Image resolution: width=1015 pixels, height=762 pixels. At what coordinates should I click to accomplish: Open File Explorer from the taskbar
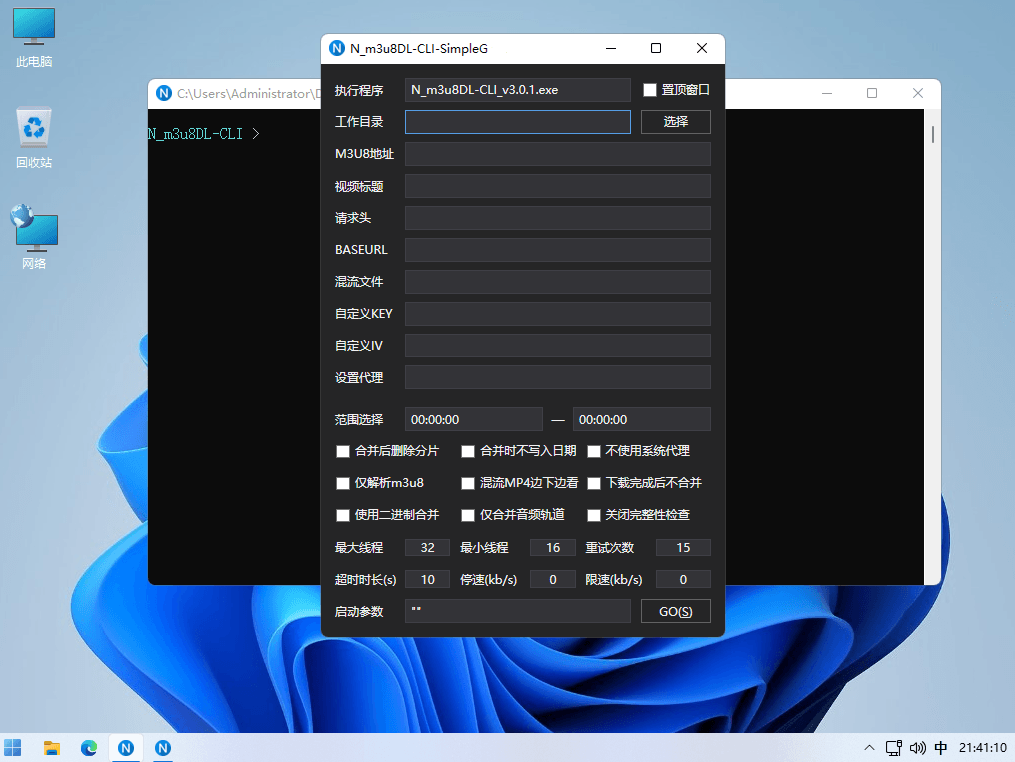(x=52, y=748)
